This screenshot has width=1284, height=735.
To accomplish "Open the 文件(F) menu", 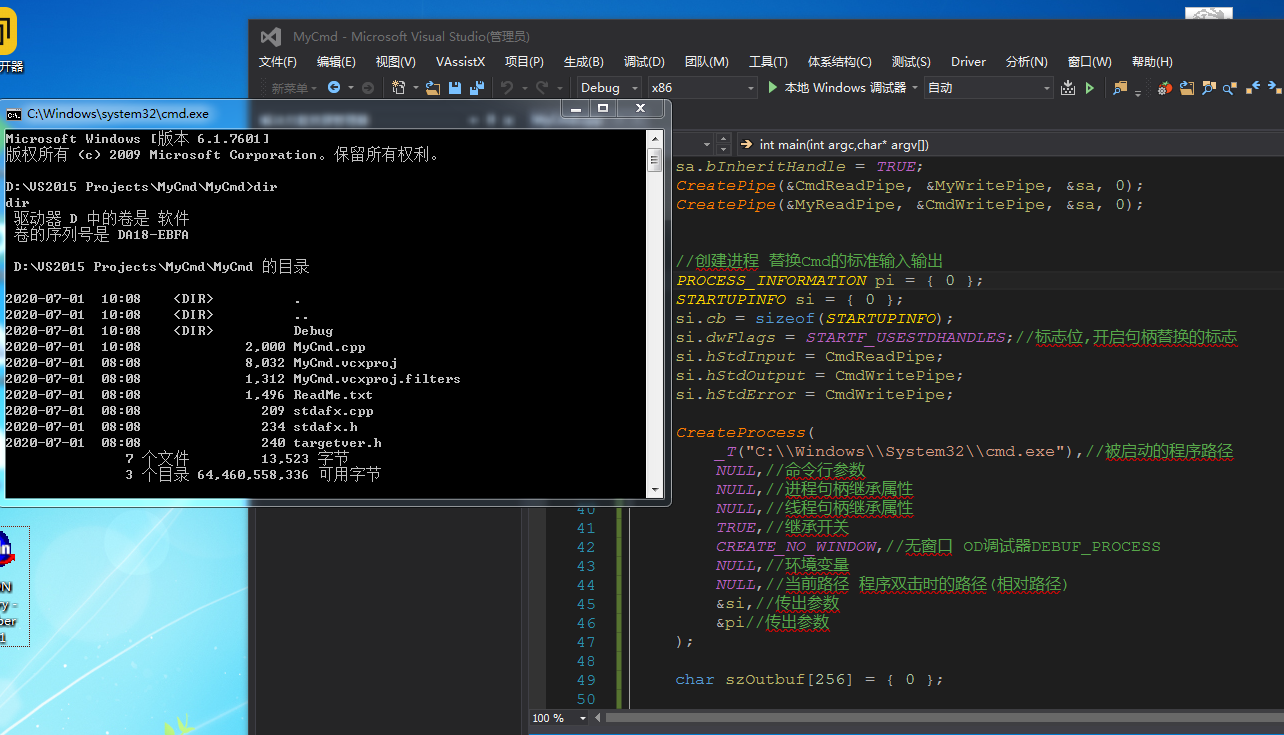I will pos(278,62).
